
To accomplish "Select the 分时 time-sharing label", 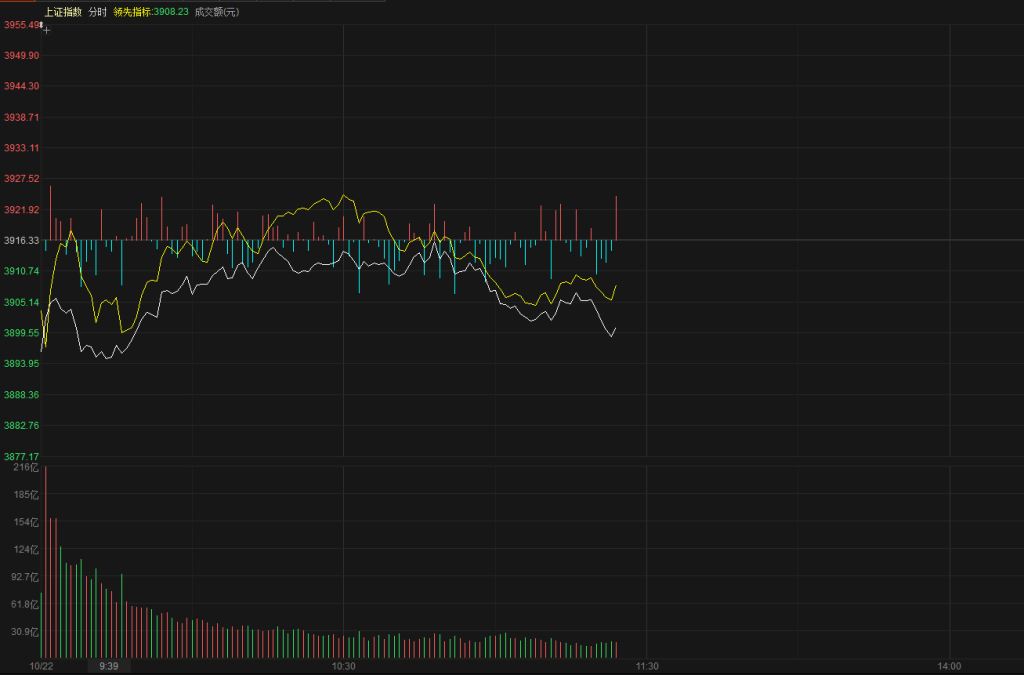I will 97,12.
